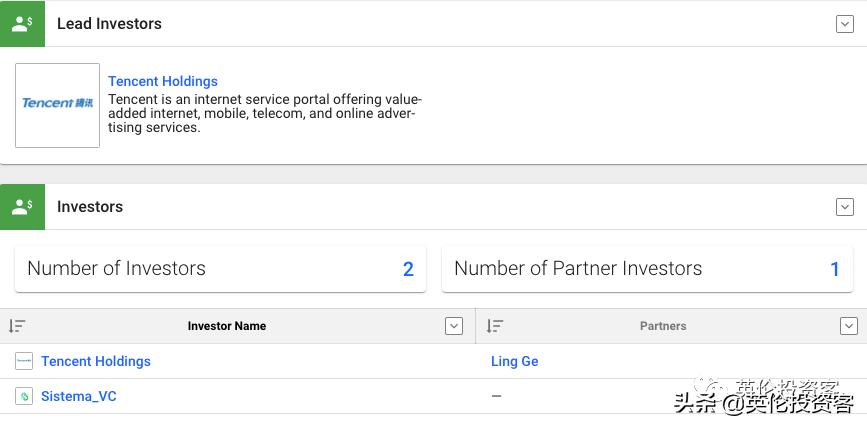Click the Sistema_VC row logo icon
The height and width of the screenshot is (427, 867).
tap(24, 397)
